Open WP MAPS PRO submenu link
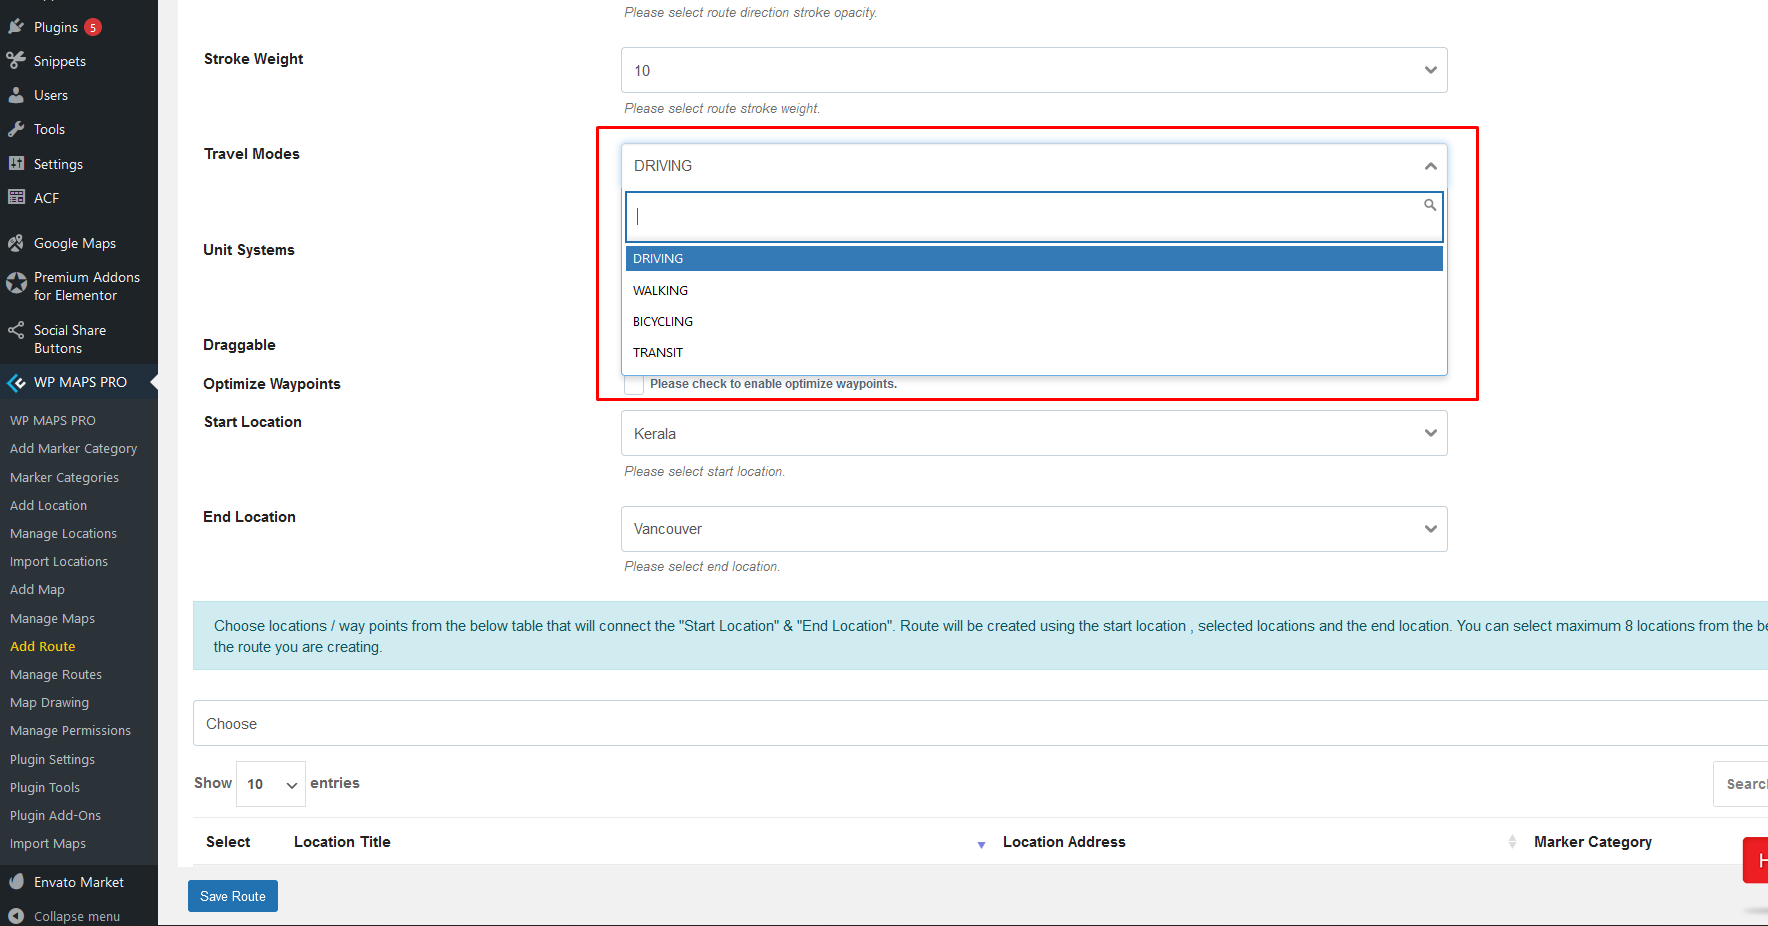The image size is (1768, 926). 53,420
